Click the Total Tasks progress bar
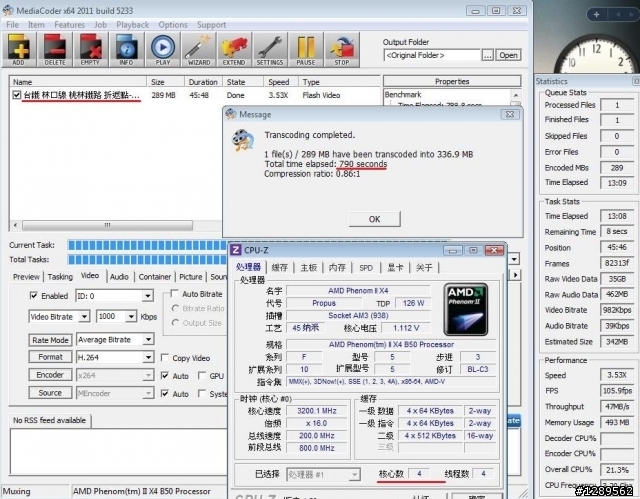 (x=147, y=259)
